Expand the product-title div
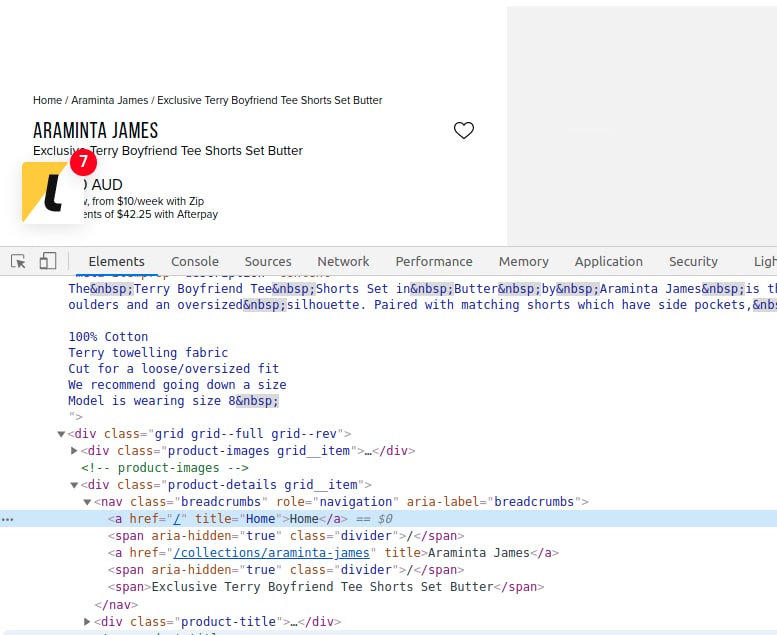Image resolution: width=777 pixels, height=635 pixels. tap(87, 622)
